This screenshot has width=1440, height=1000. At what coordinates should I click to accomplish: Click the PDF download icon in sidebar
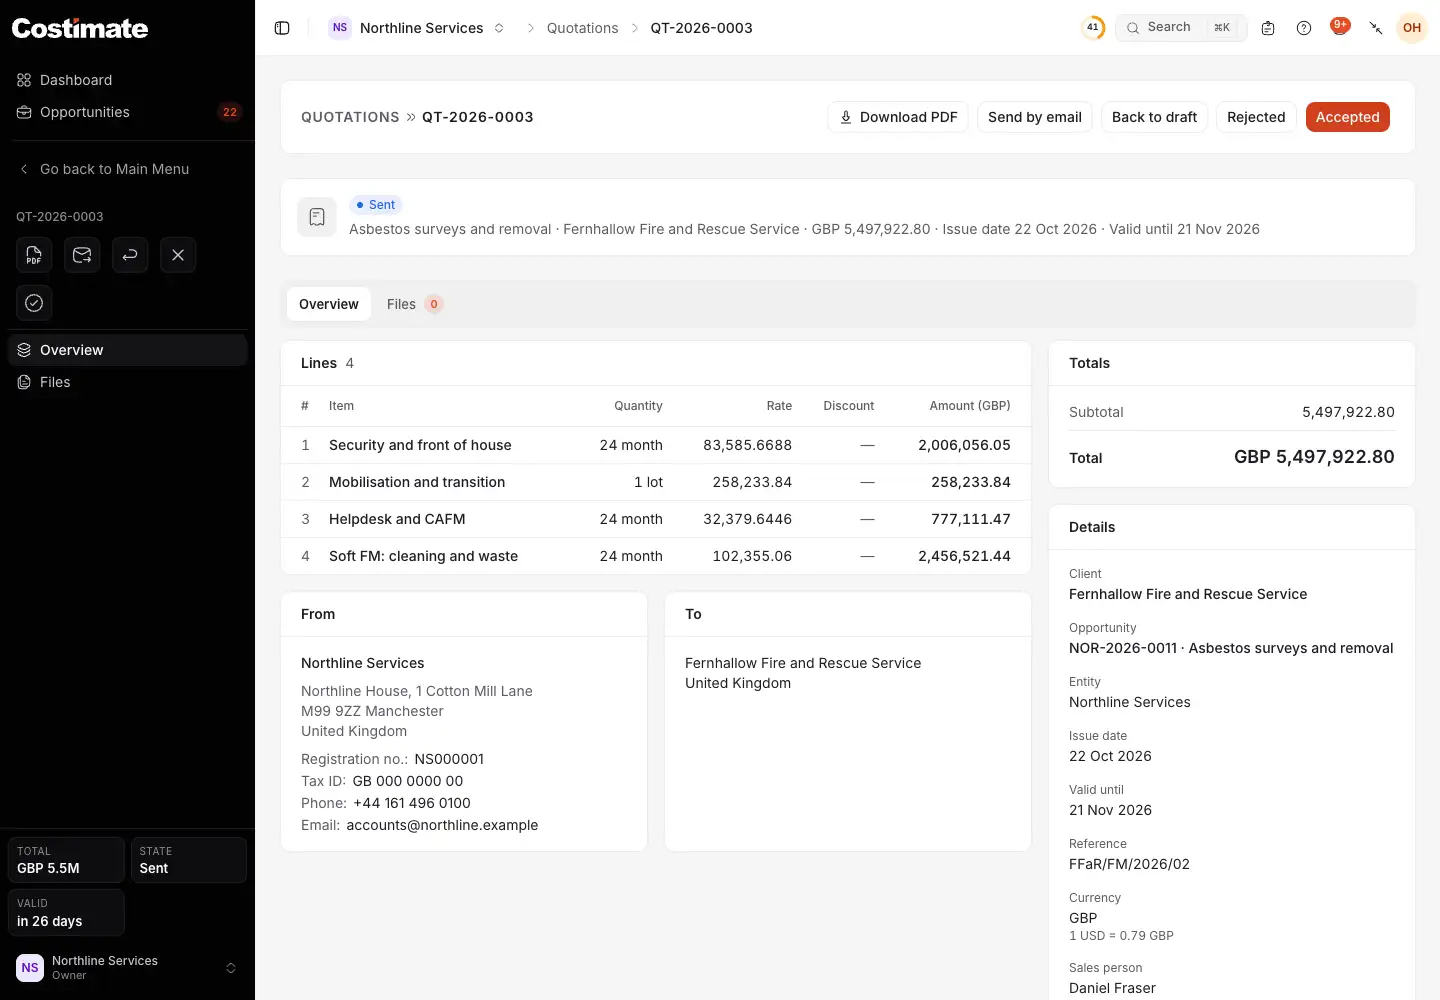34,255
